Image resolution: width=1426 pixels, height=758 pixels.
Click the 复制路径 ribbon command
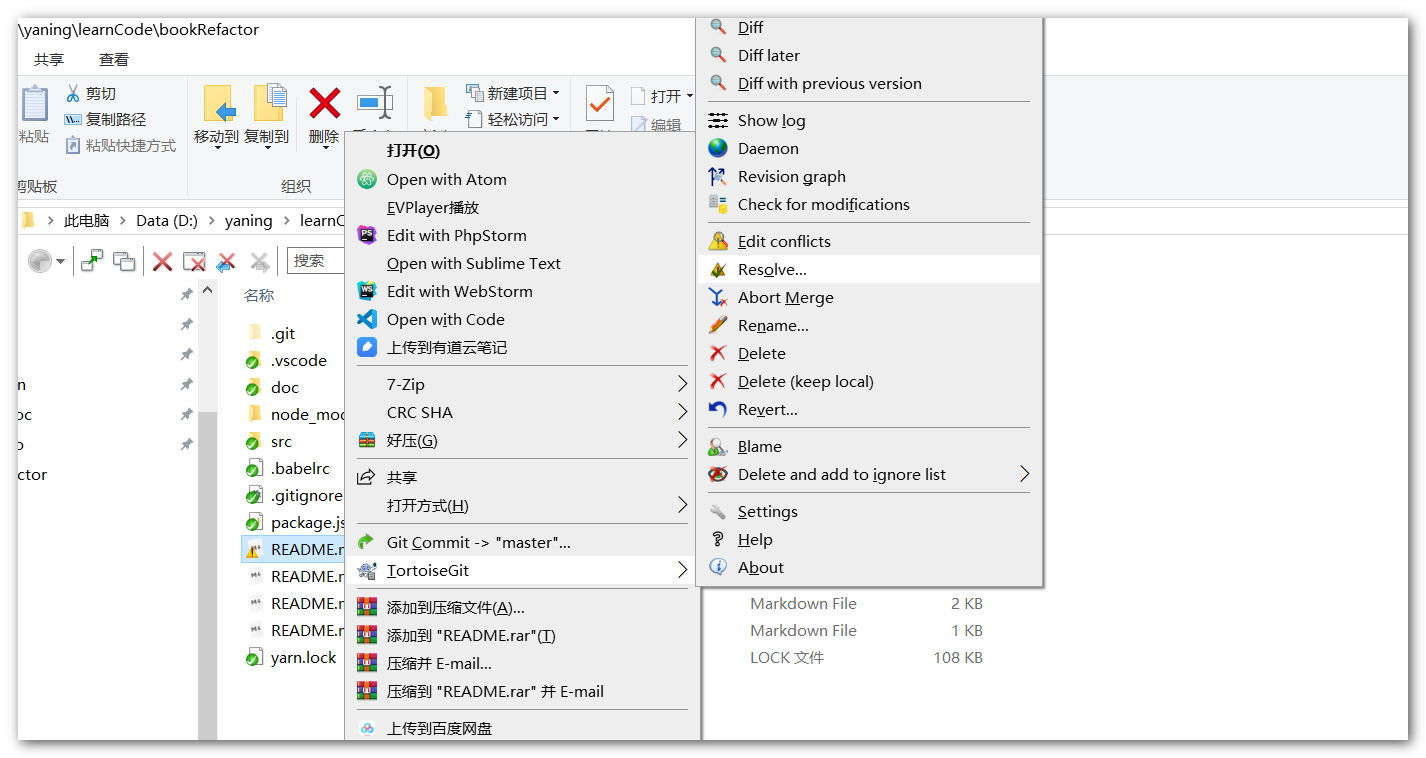(105, 119)
